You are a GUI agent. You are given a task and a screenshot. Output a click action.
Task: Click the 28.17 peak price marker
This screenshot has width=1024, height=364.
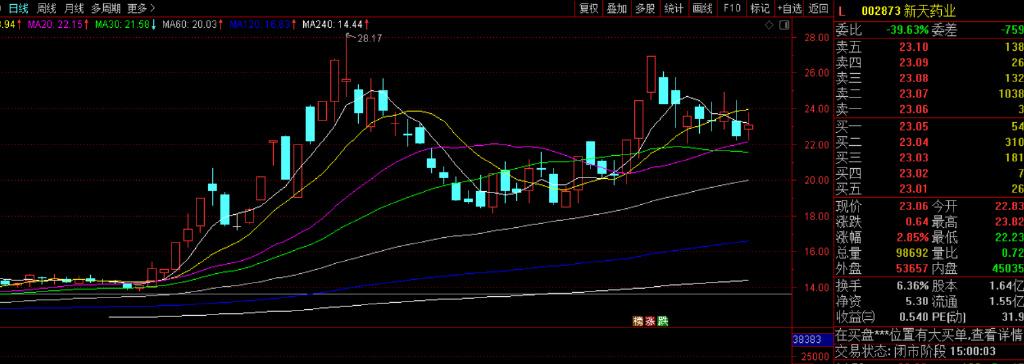(369, 39)
